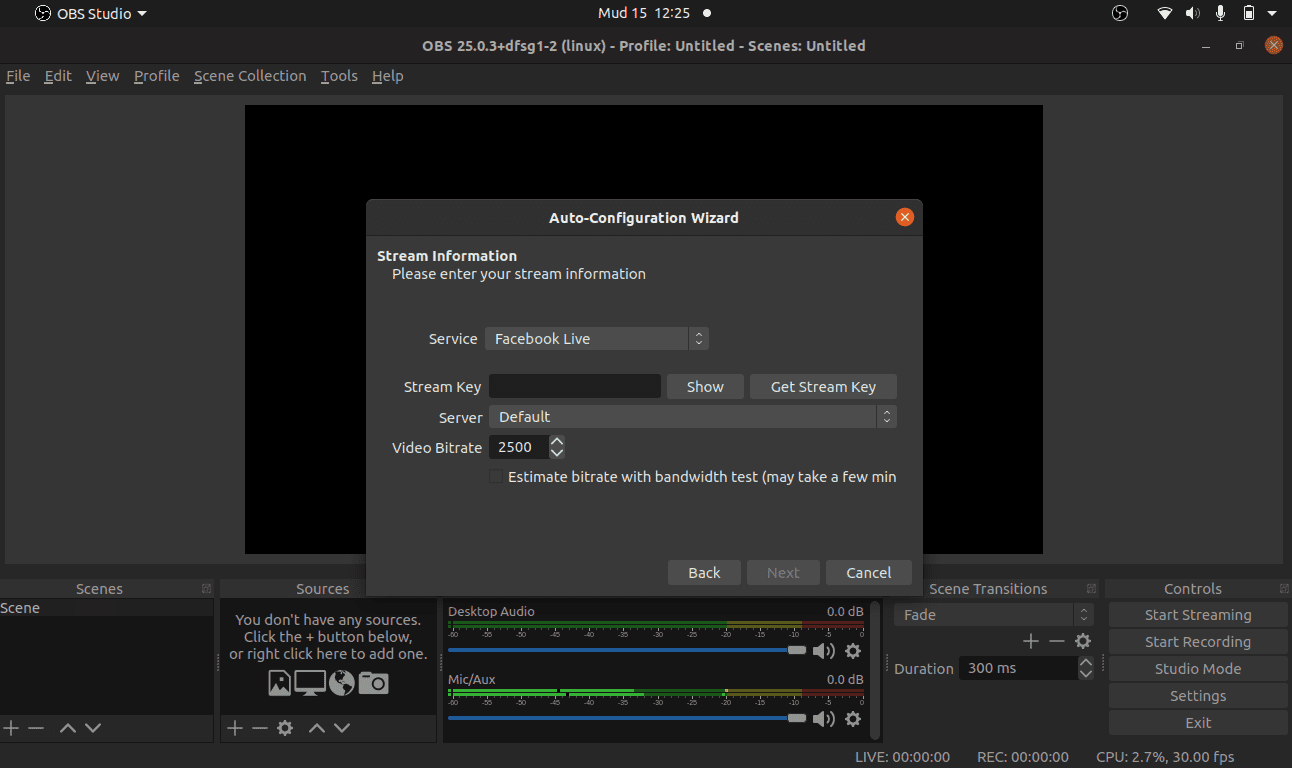Open Mic/Aux settings gear

point(853,719)
